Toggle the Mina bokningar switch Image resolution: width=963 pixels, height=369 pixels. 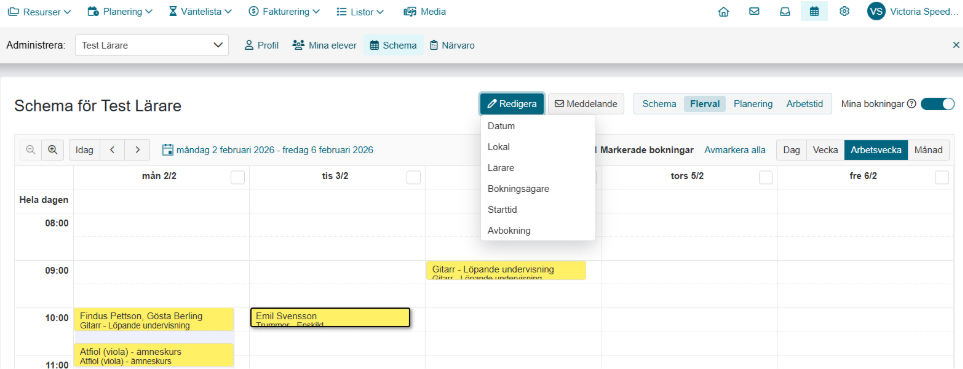tap(938, 104)
